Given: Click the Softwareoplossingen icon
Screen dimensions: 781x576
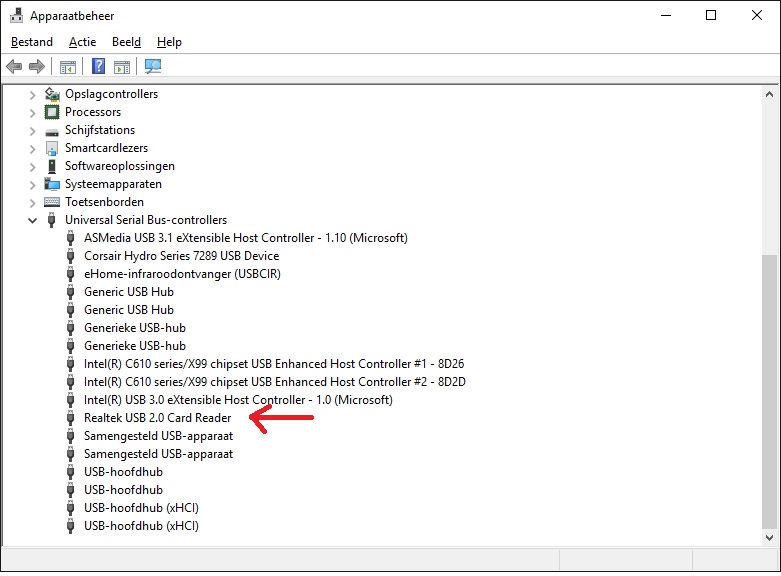Looking at the screenshot, I should click(x=52, y=166).
